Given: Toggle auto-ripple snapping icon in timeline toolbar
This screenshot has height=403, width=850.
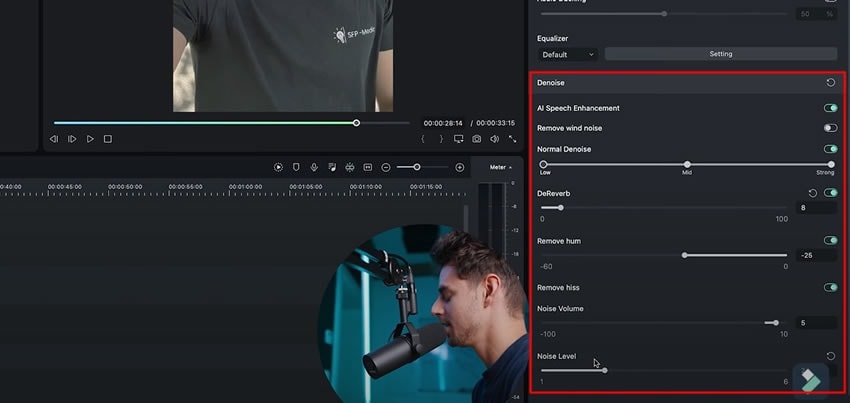Looking at the screenshot, I should tap(350, 168).
